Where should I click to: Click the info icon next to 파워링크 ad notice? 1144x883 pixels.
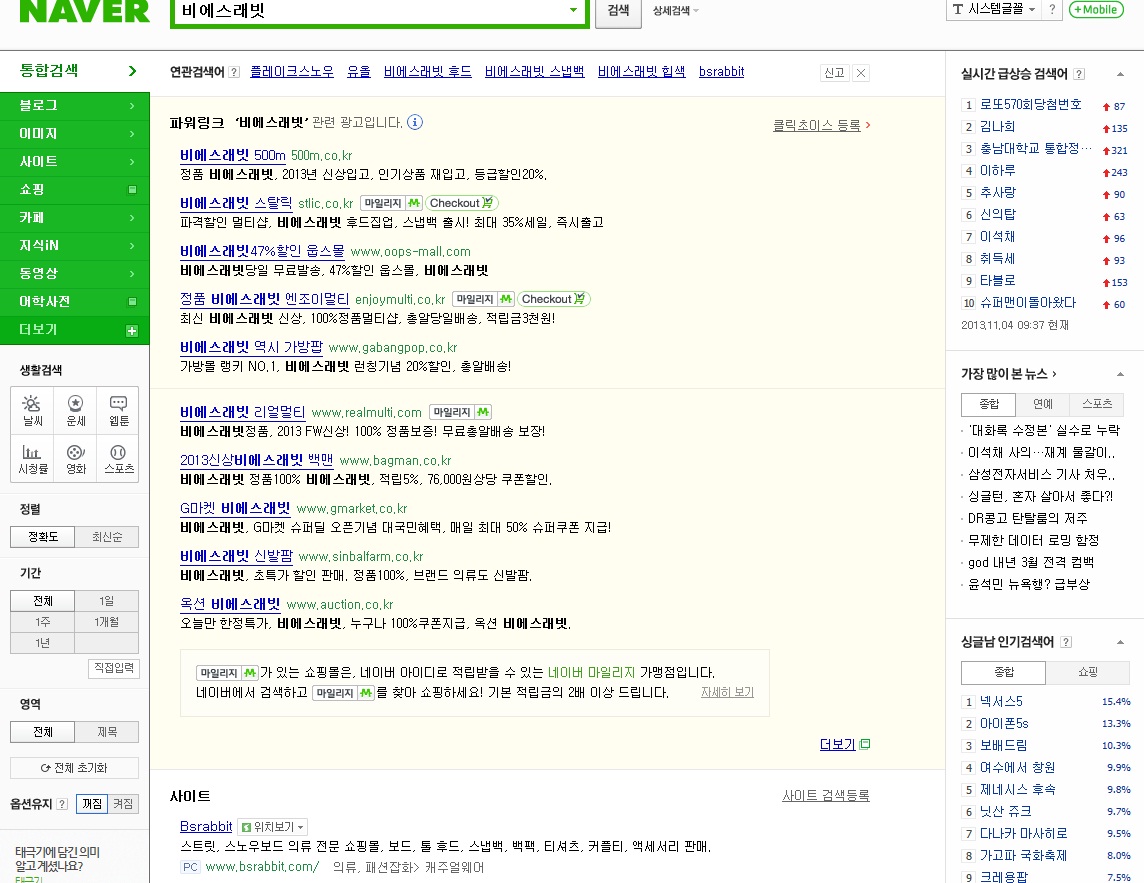414,123
